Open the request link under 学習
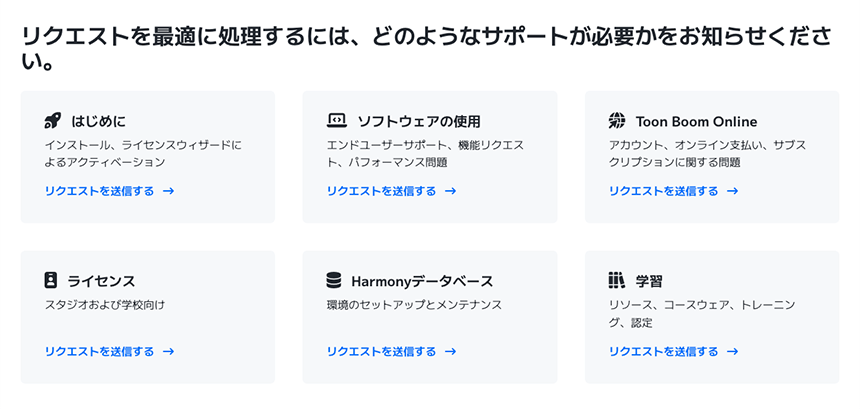 [x=663, y=351]
